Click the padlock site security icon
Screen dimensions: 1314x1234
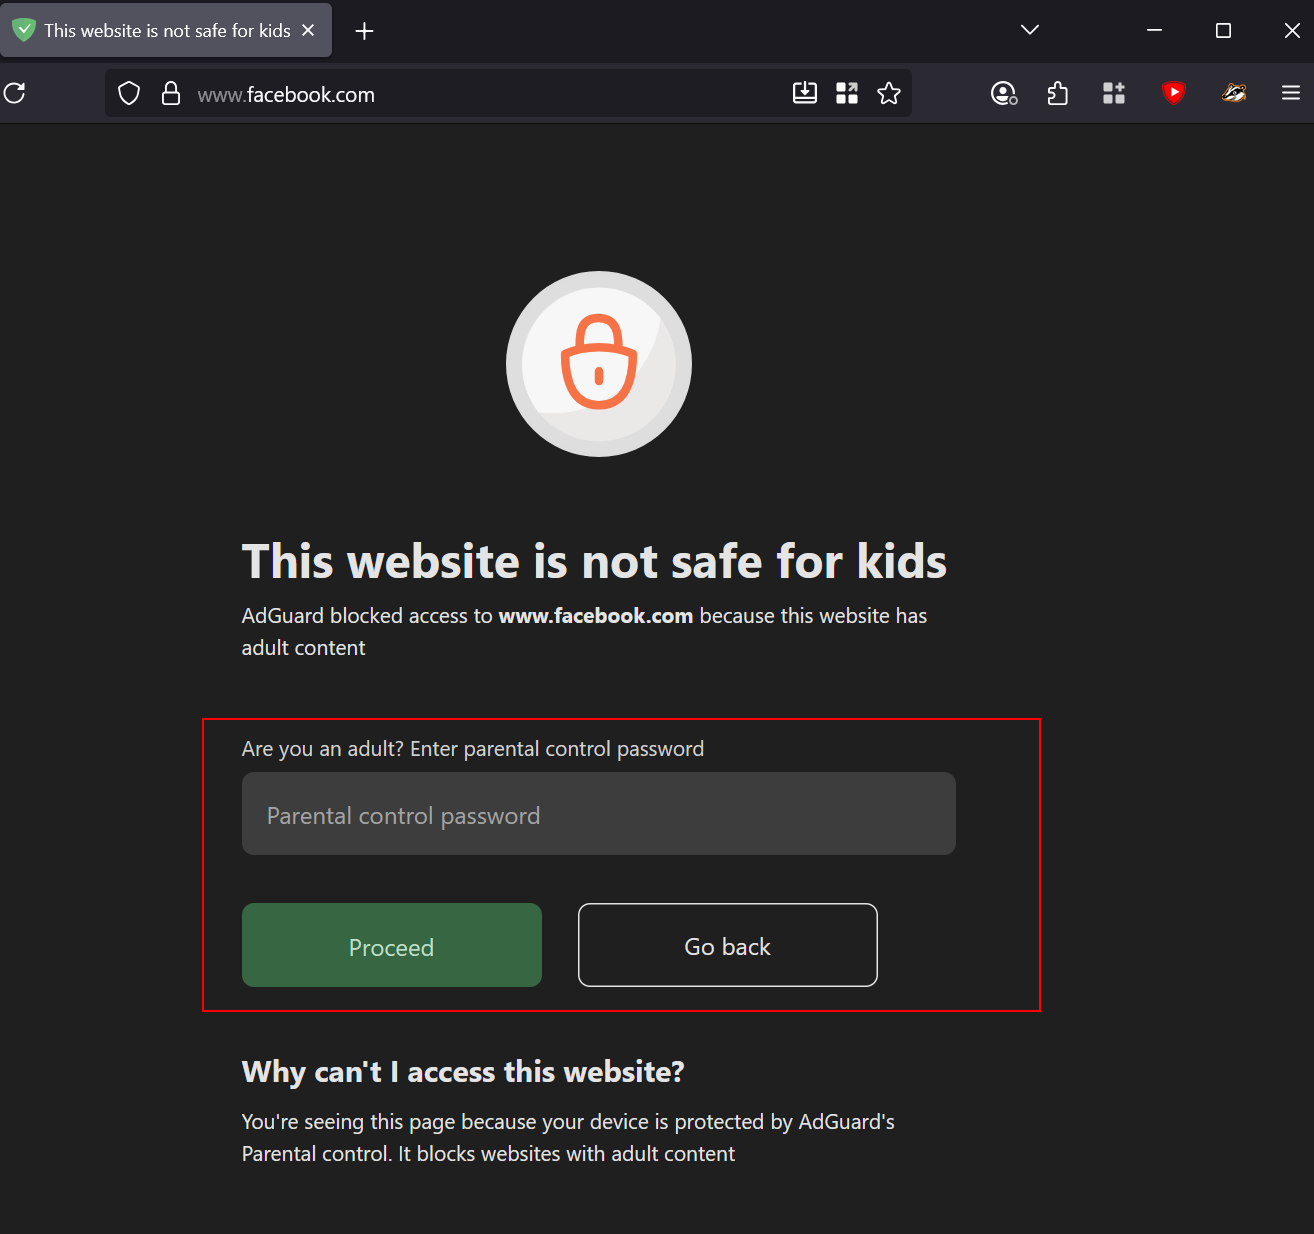pos(171,92)
